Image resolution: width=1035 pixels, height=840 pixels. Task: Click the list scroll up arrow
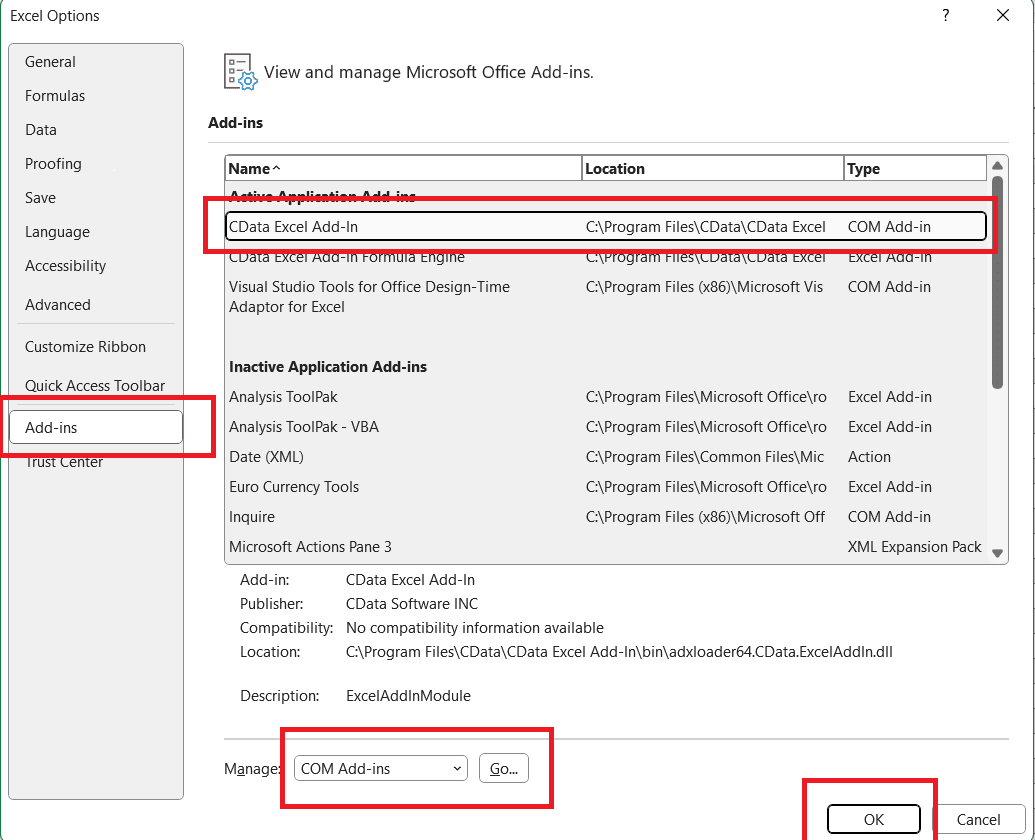[997, 166]
